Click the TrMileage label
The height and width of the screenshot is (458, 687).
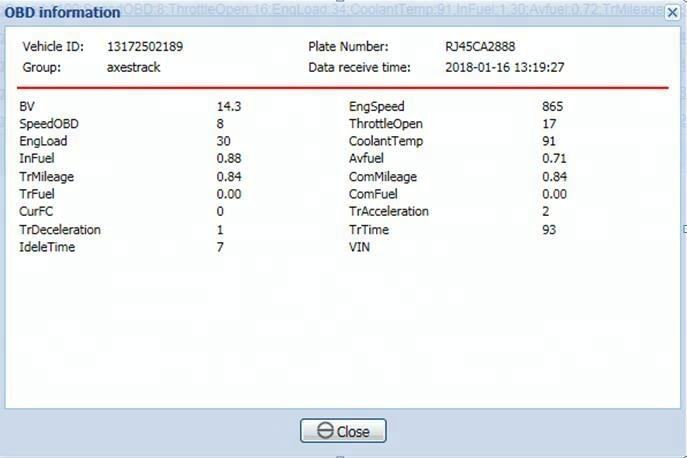pos(46,177)
